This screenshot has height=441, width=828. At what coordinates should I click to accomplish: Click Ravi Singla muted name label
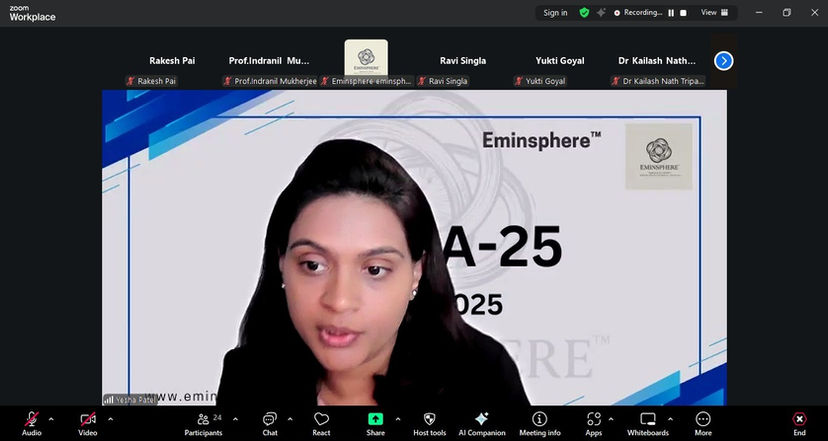pos(443,81)
